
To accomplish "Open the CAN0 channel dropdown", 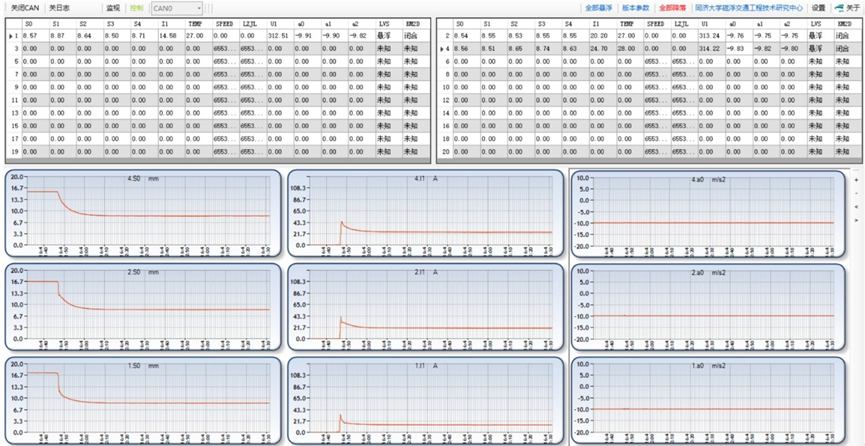I will point(177,8).
